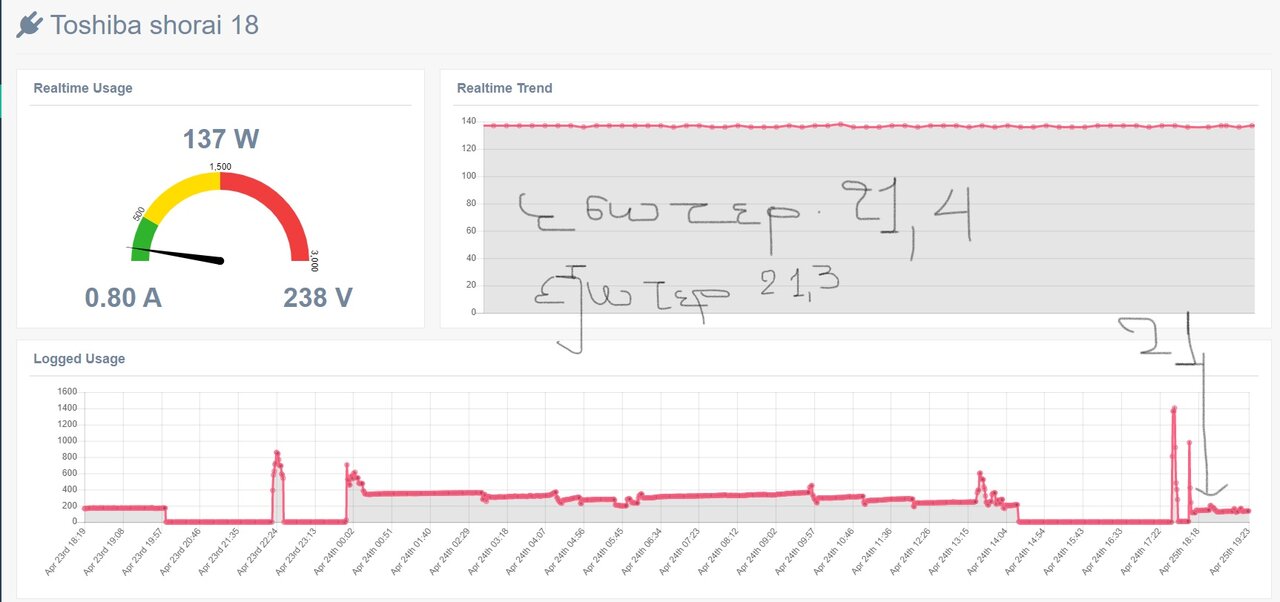Click the 3,000 tick label on the gauge
The image size is (1280, 602).
click(x=314, y=260)
